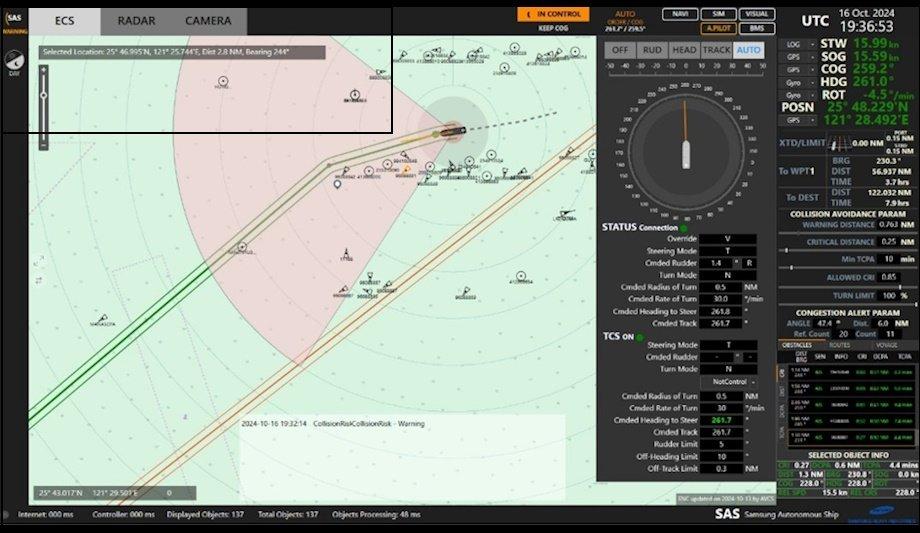
Task: Select AUTO steering mode
Action: click(749, 50)
